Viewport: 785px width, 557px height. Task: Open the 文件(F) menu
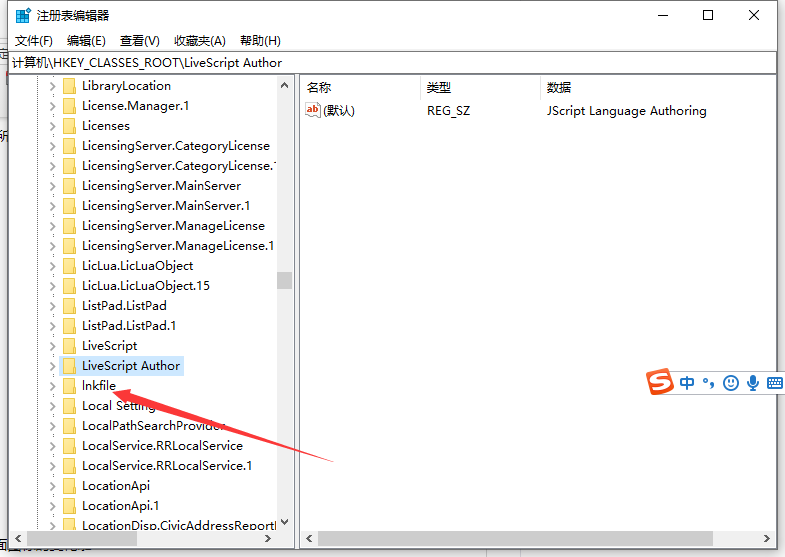pyautogui.click(x=34, y=40)
